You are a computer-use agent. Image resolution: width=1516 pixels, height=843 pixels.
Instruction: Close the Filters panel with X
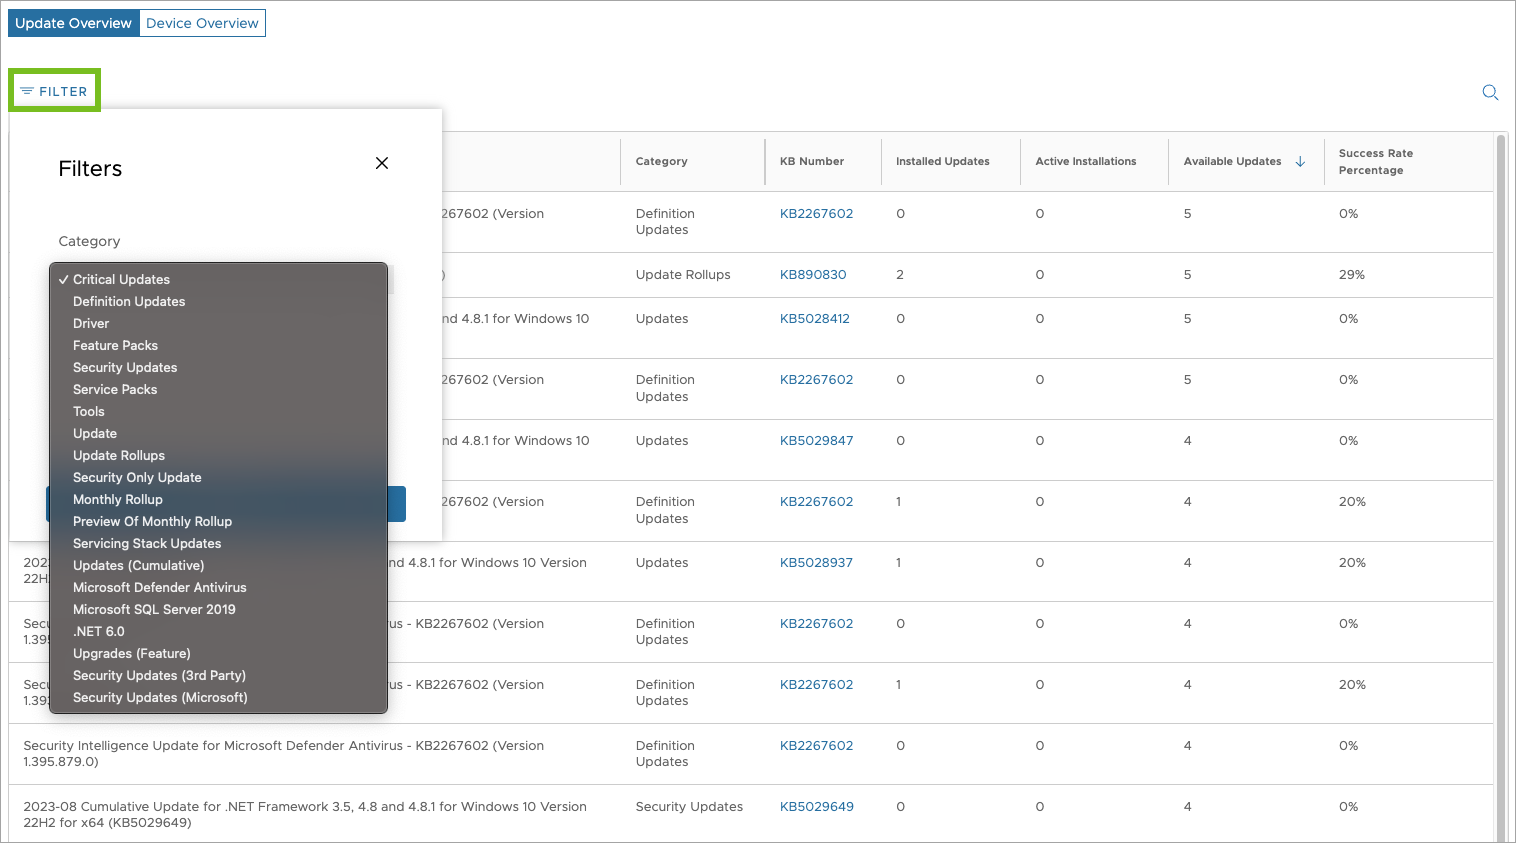pos(382,163)
